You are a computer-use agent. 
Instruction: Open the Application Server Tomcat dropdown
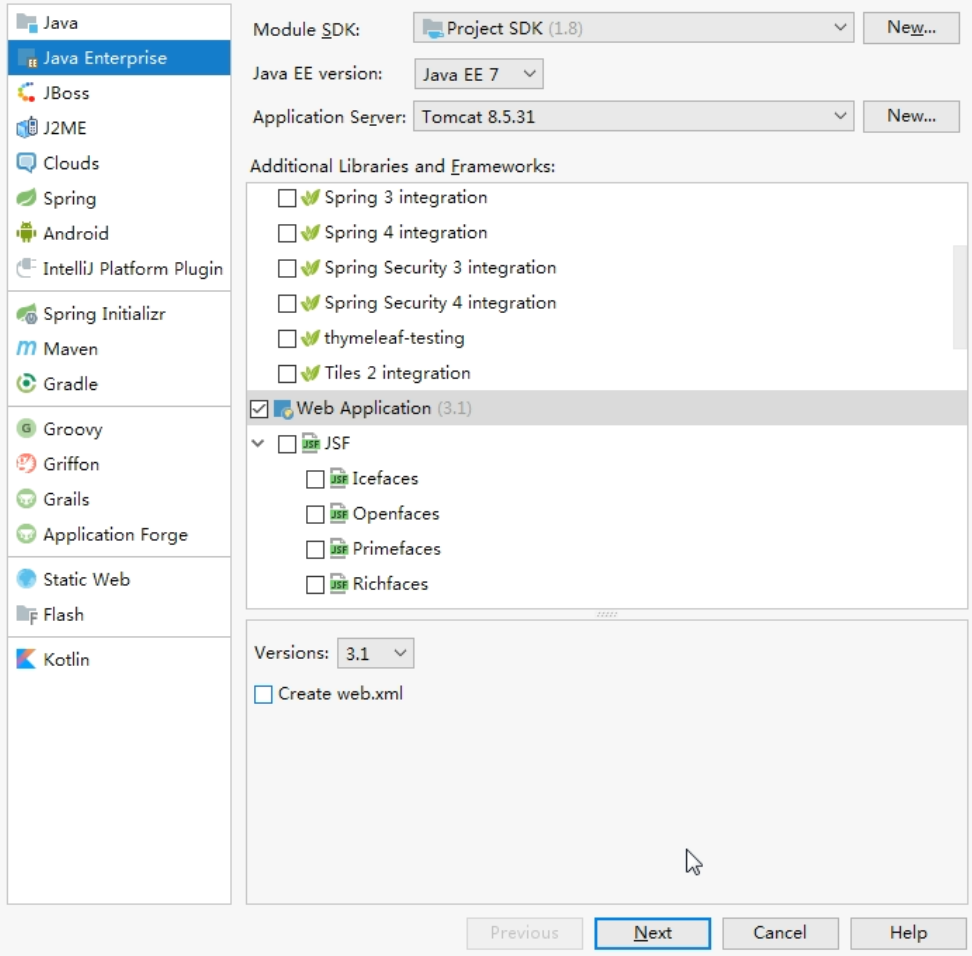coord(634,117)
